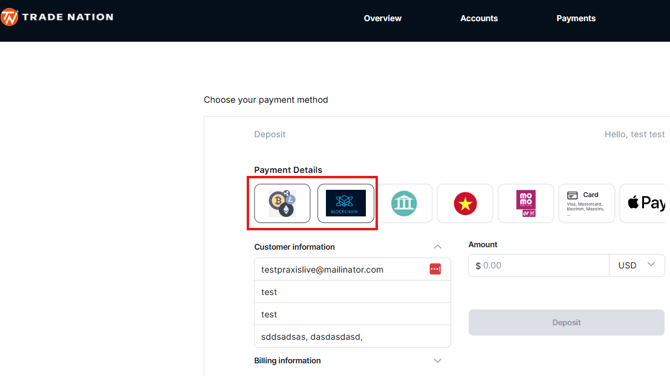Click the address field sddsadsas, dasdasdasd
Viewport: 670px width, 376px height.
[x=352, y=336]
